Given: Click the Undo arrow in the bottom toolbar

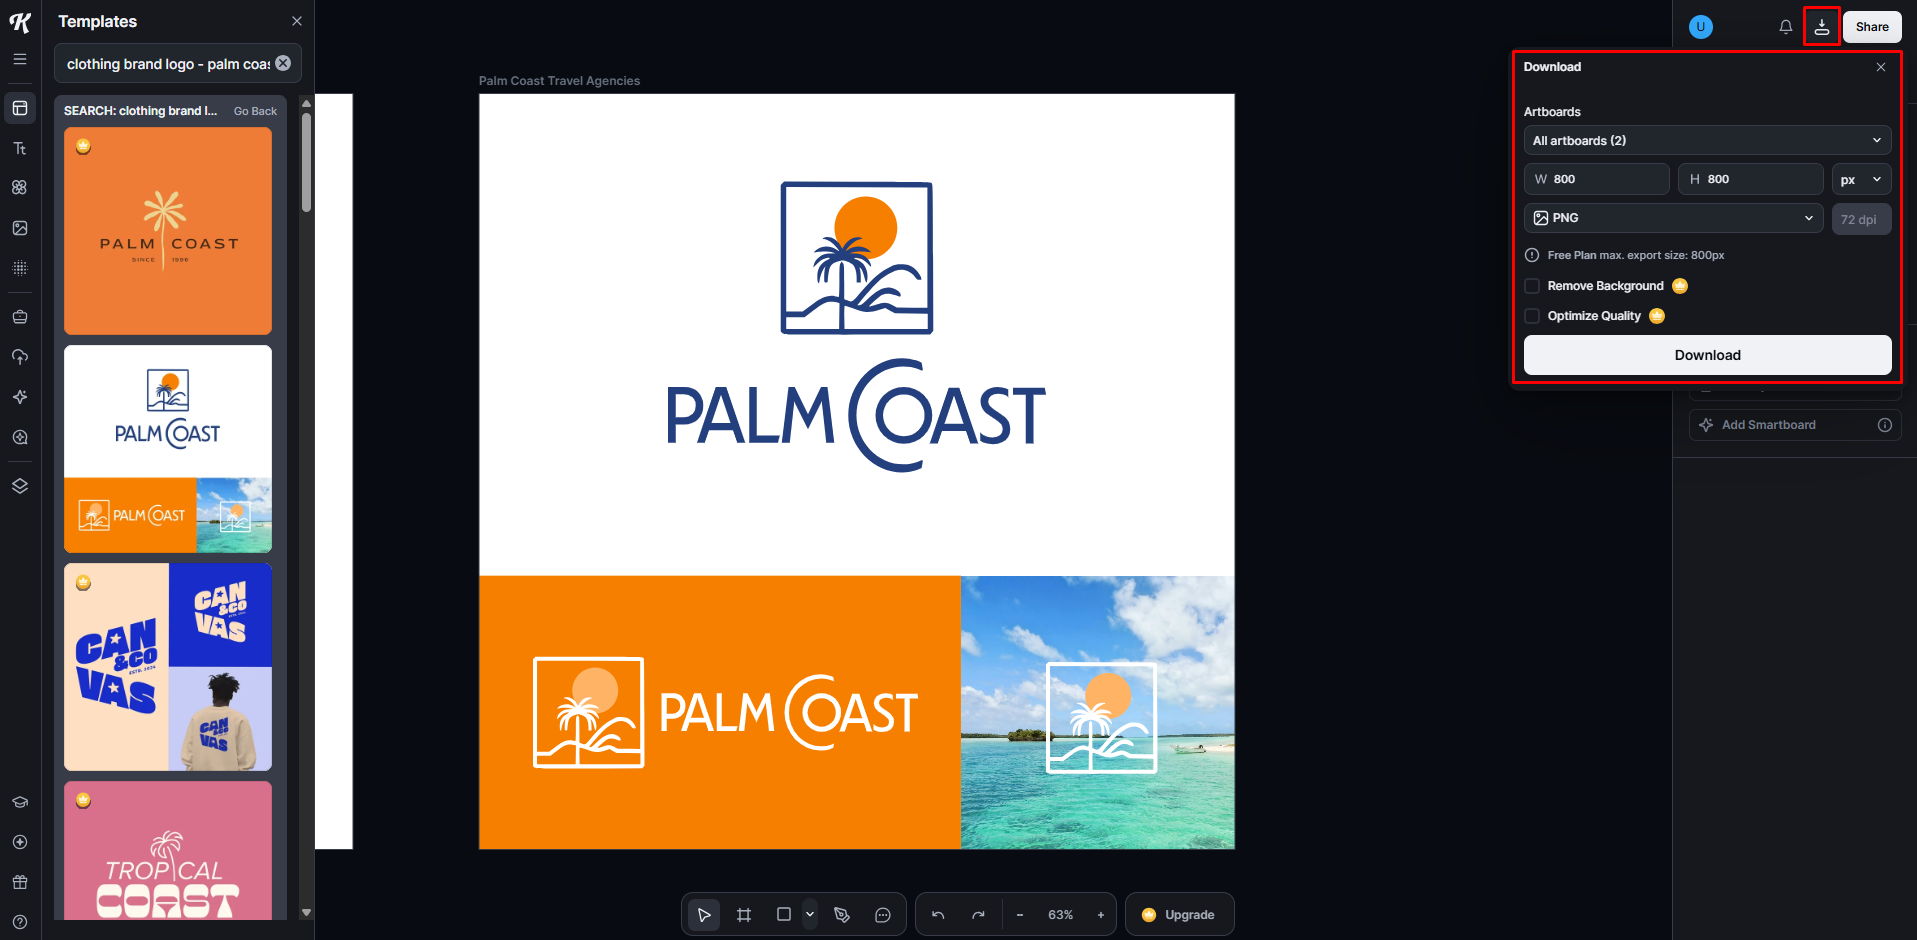Looking at the screenshot, I should (937, 913).
